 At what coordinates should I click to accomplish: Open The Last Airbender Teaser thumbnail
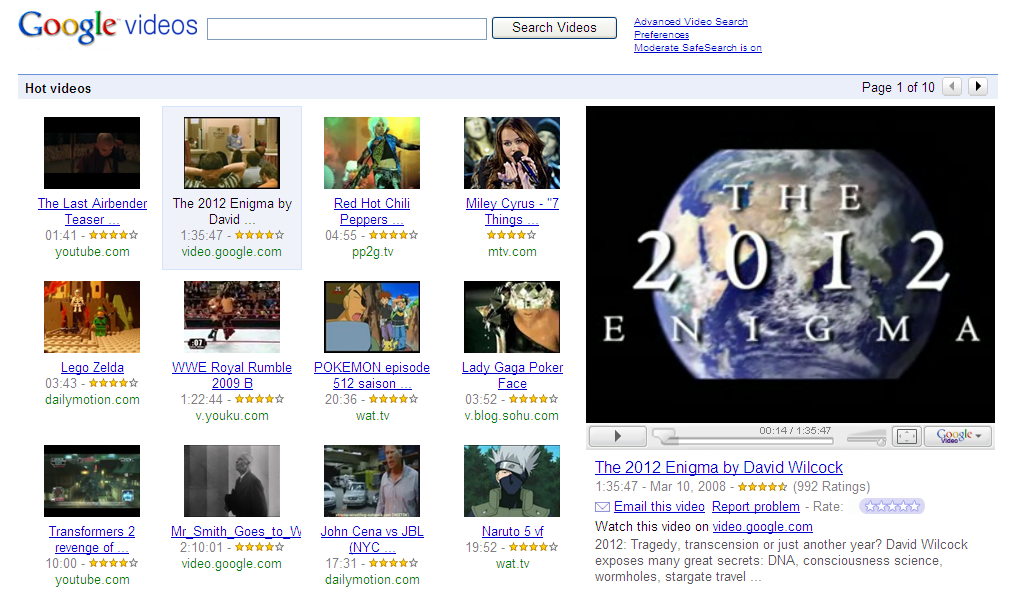[x=92, y=153]
